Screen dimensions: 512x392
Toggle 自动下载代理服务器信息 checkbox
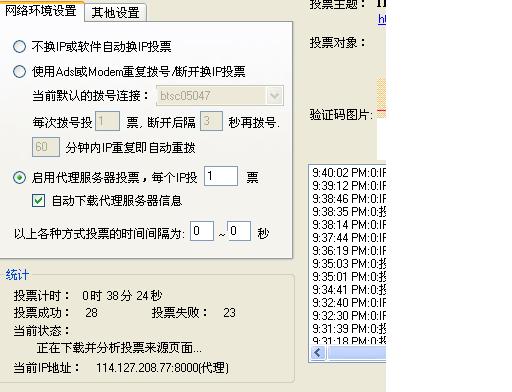click(x=38, y=201)
